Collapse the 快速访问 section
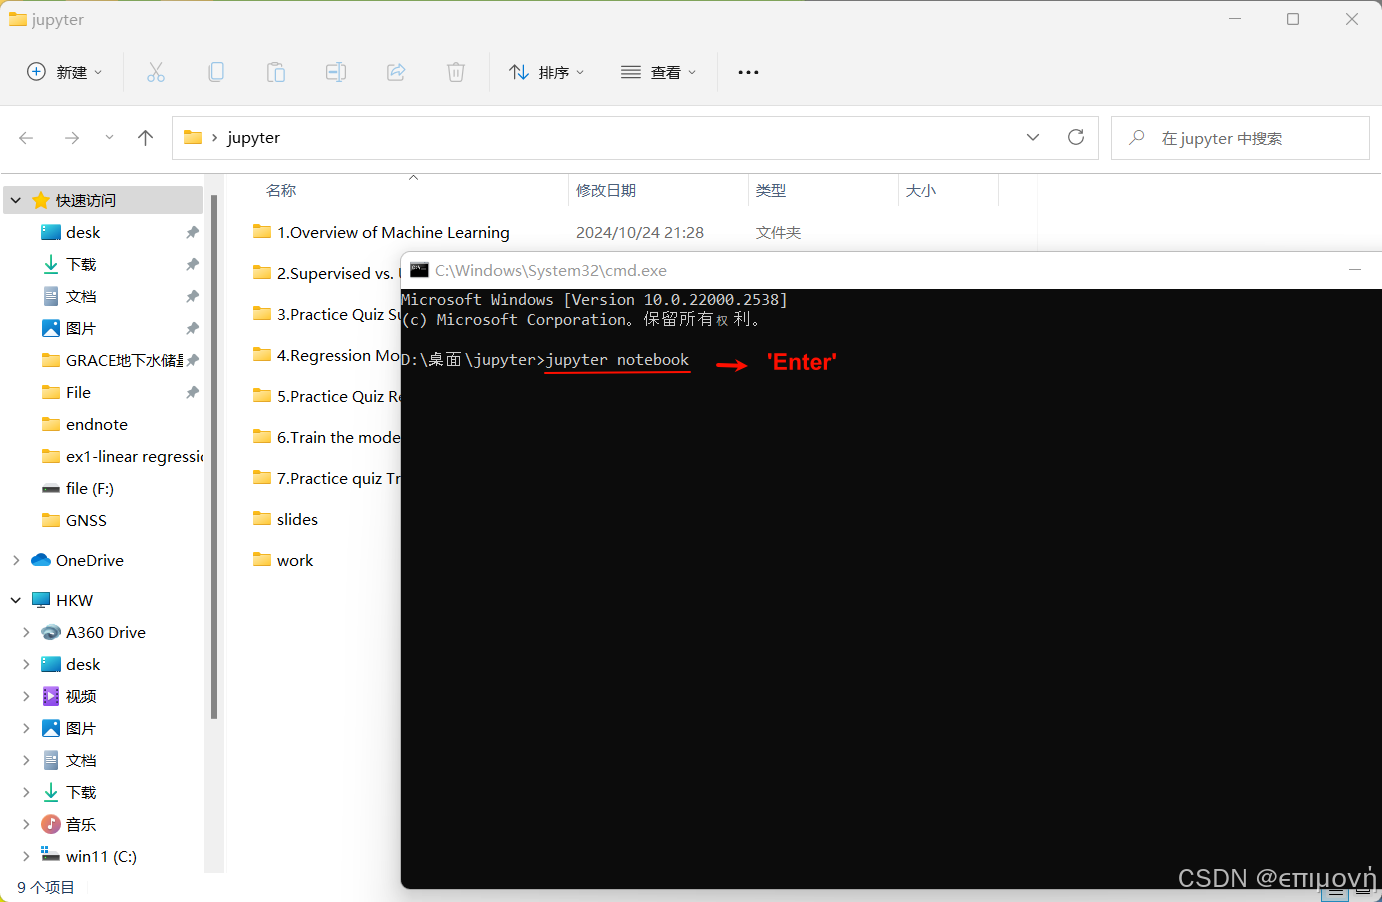Image resolution: width=1382 pixels, height=902 pixels. [15, 199]
